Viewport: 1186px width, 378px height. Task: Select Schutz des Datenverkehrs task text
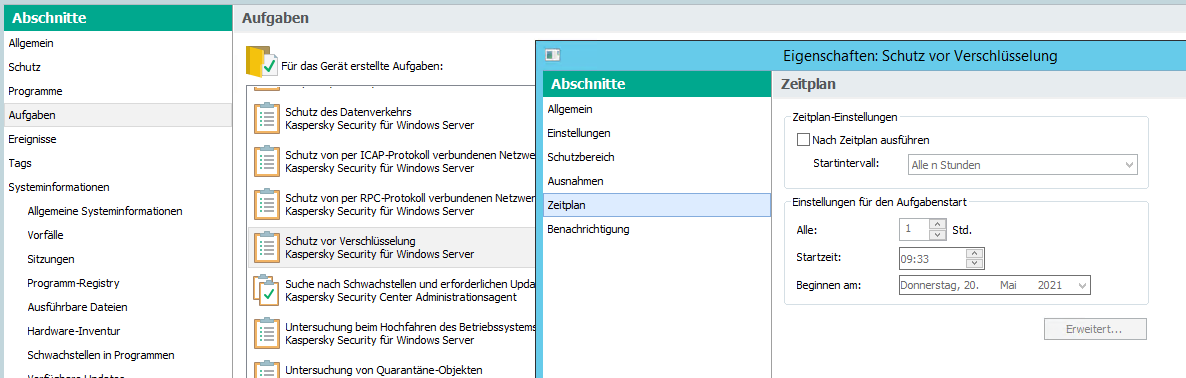(x=347, y=112)
